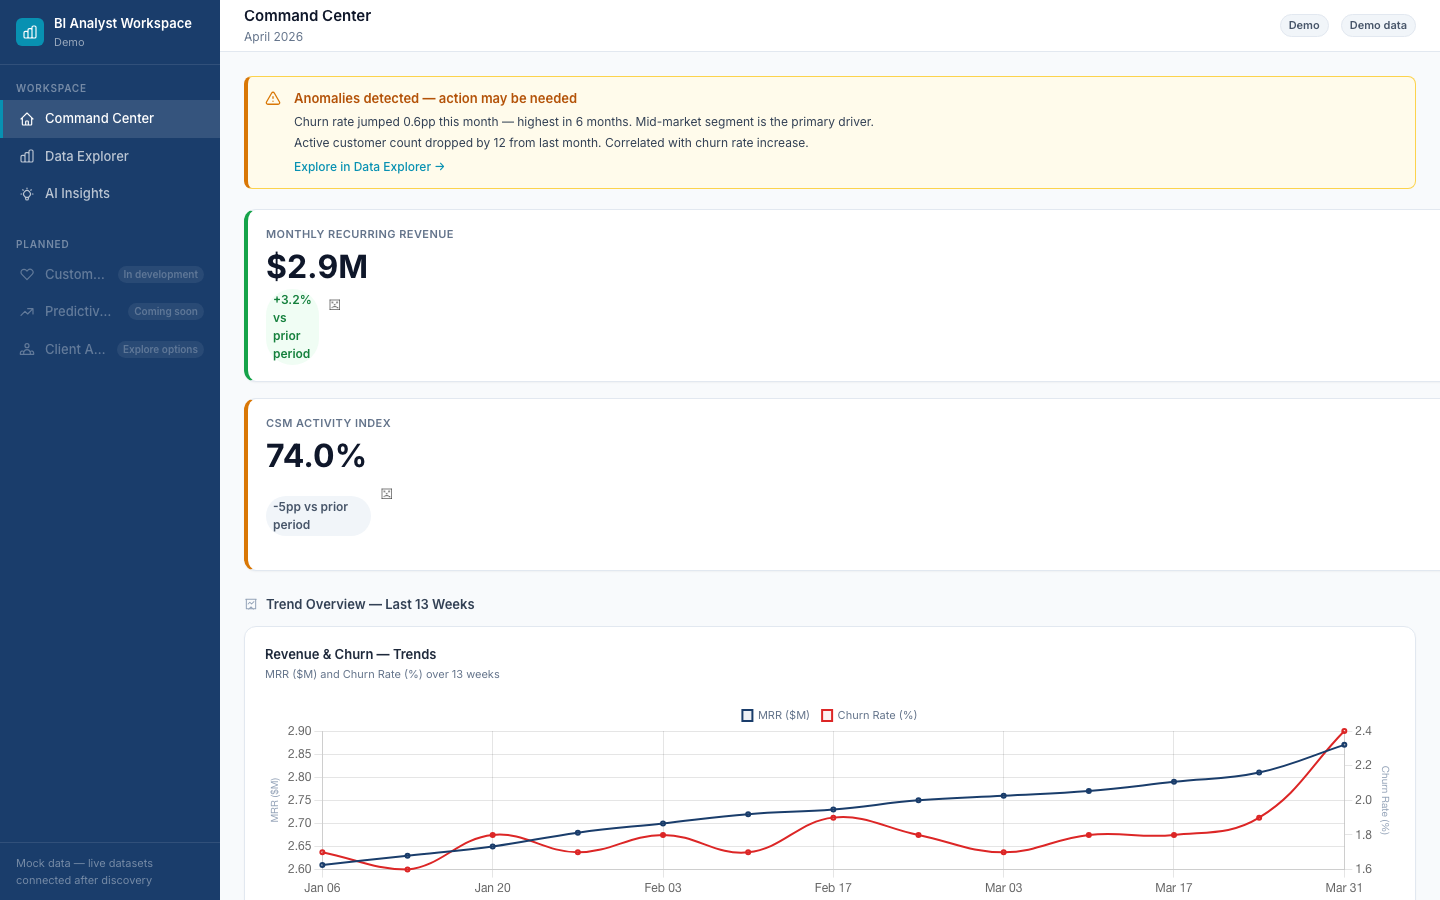Click the Client A... person icon
Image resolution: width=1440 pixels, height=900 pixels.
pos(27,349)
